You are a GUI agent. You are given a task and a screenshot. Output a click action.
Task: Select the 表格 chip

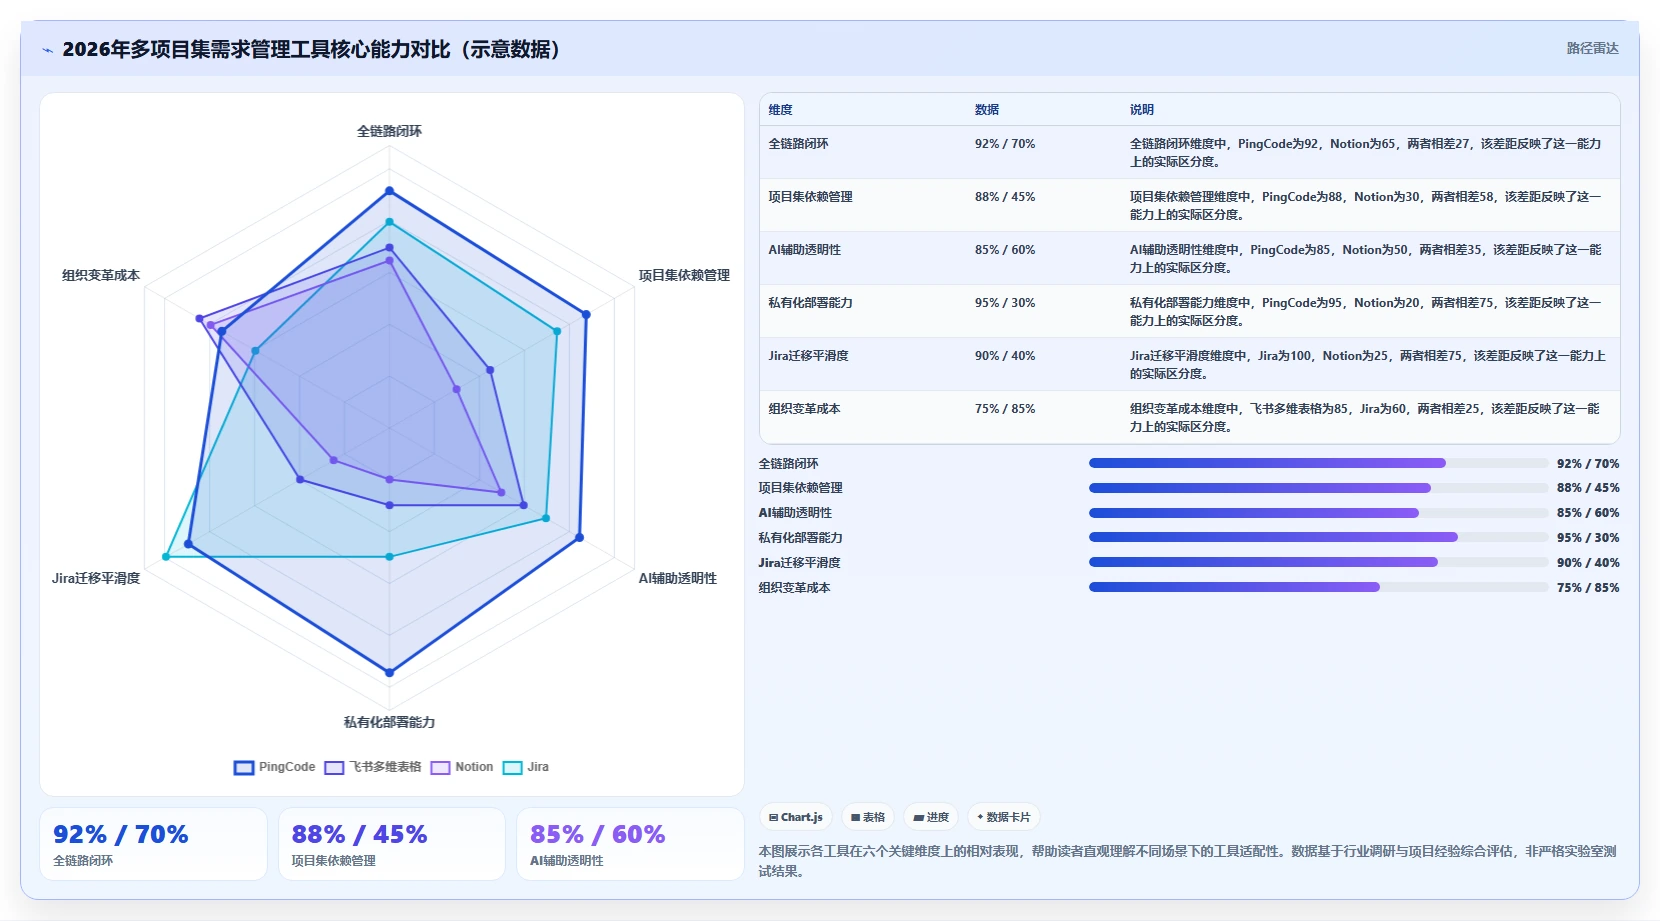point(868,817)
